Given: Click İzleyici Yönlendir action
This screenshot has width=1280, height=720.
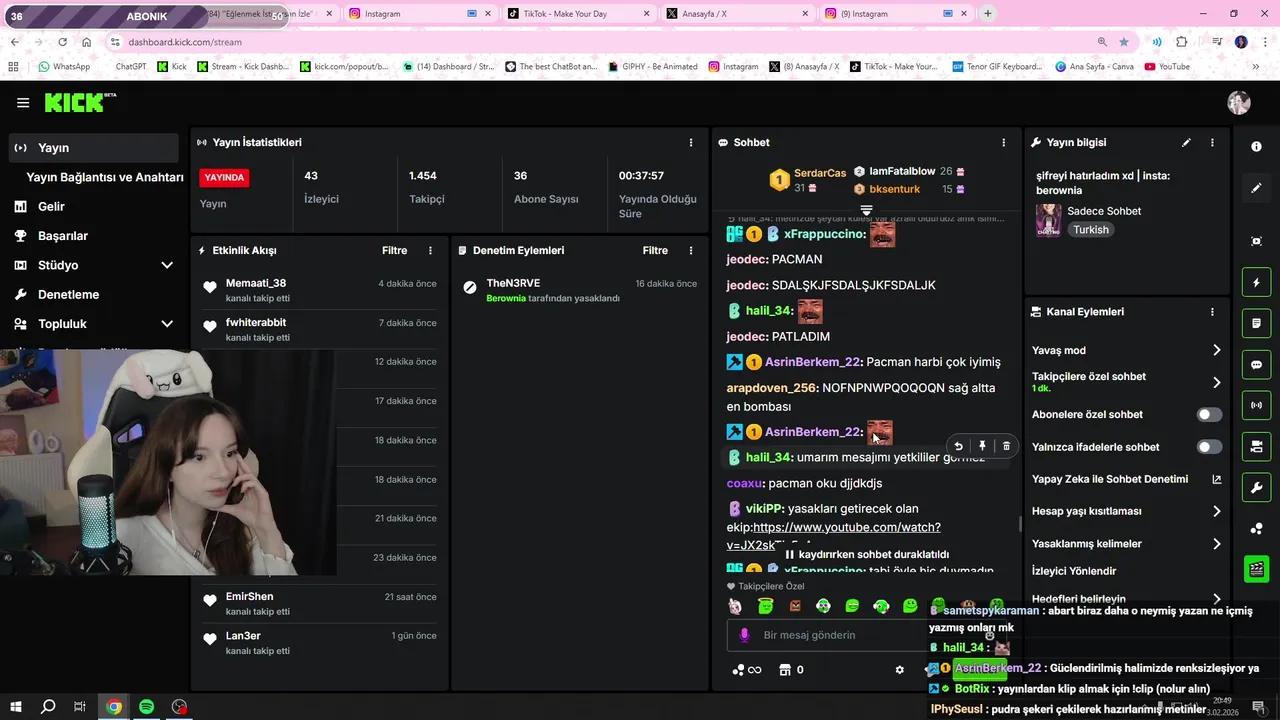Looking at the screenshot, I should (x=1074, y=571).
